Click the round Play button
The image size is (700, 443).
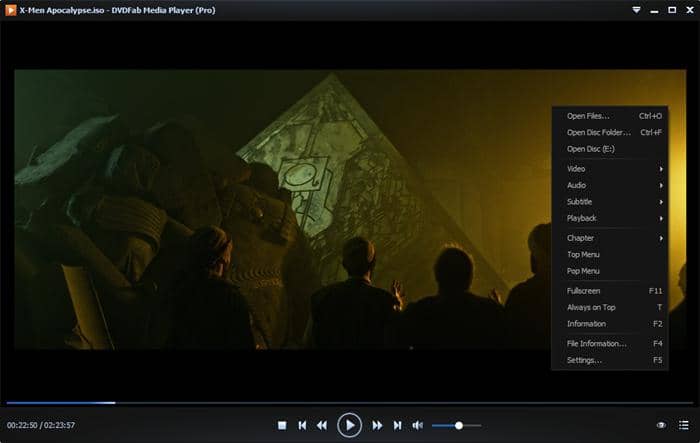click(349, 425)
